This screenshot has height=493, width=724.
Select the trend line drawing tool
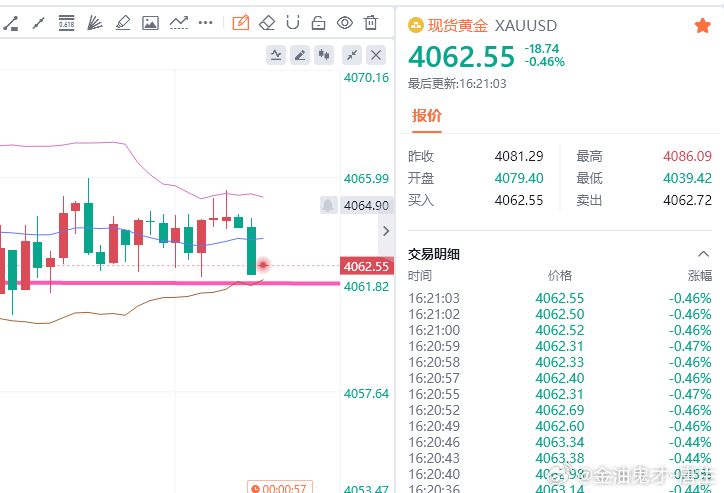pyautogui.click(x=11, y=23)
